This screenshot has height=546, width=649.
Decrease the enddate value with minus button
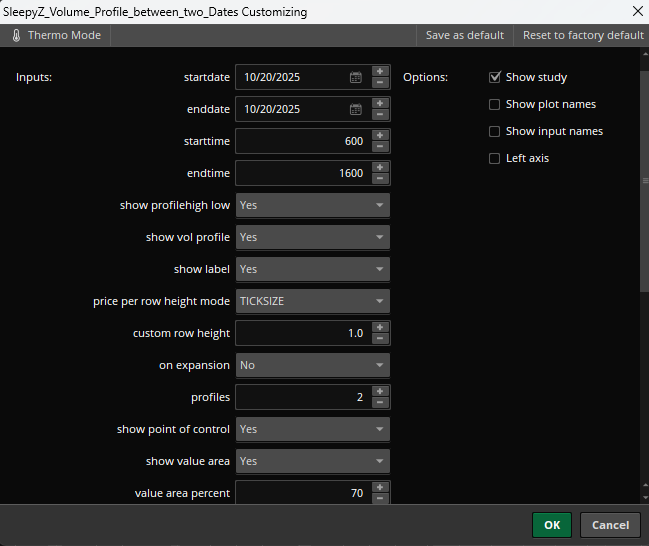pyautogui.click(x=380, y=115)
